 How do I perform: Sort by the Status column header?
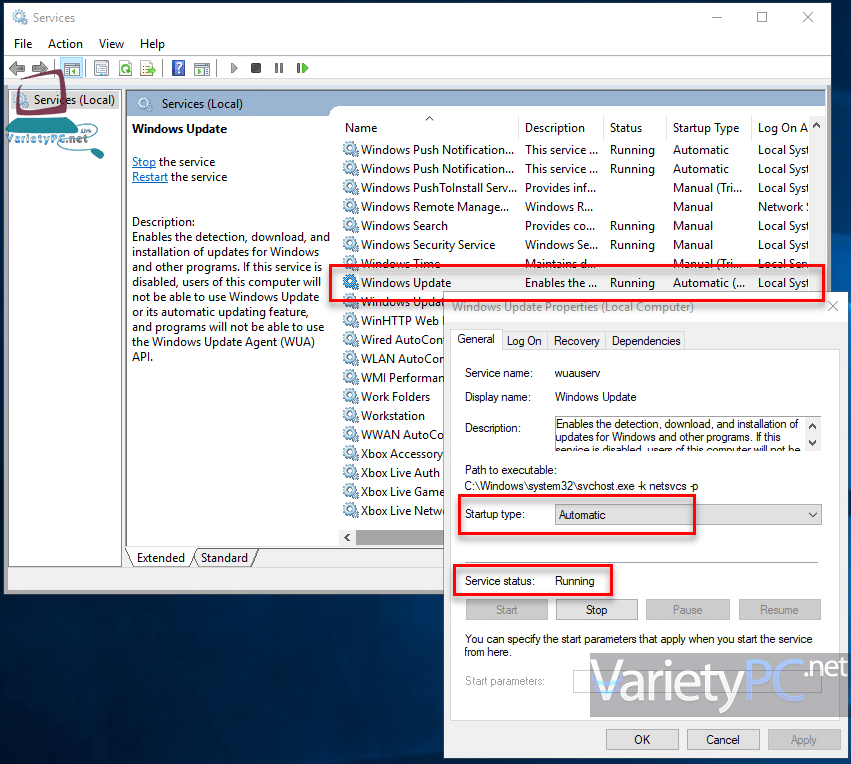(634, 128)
